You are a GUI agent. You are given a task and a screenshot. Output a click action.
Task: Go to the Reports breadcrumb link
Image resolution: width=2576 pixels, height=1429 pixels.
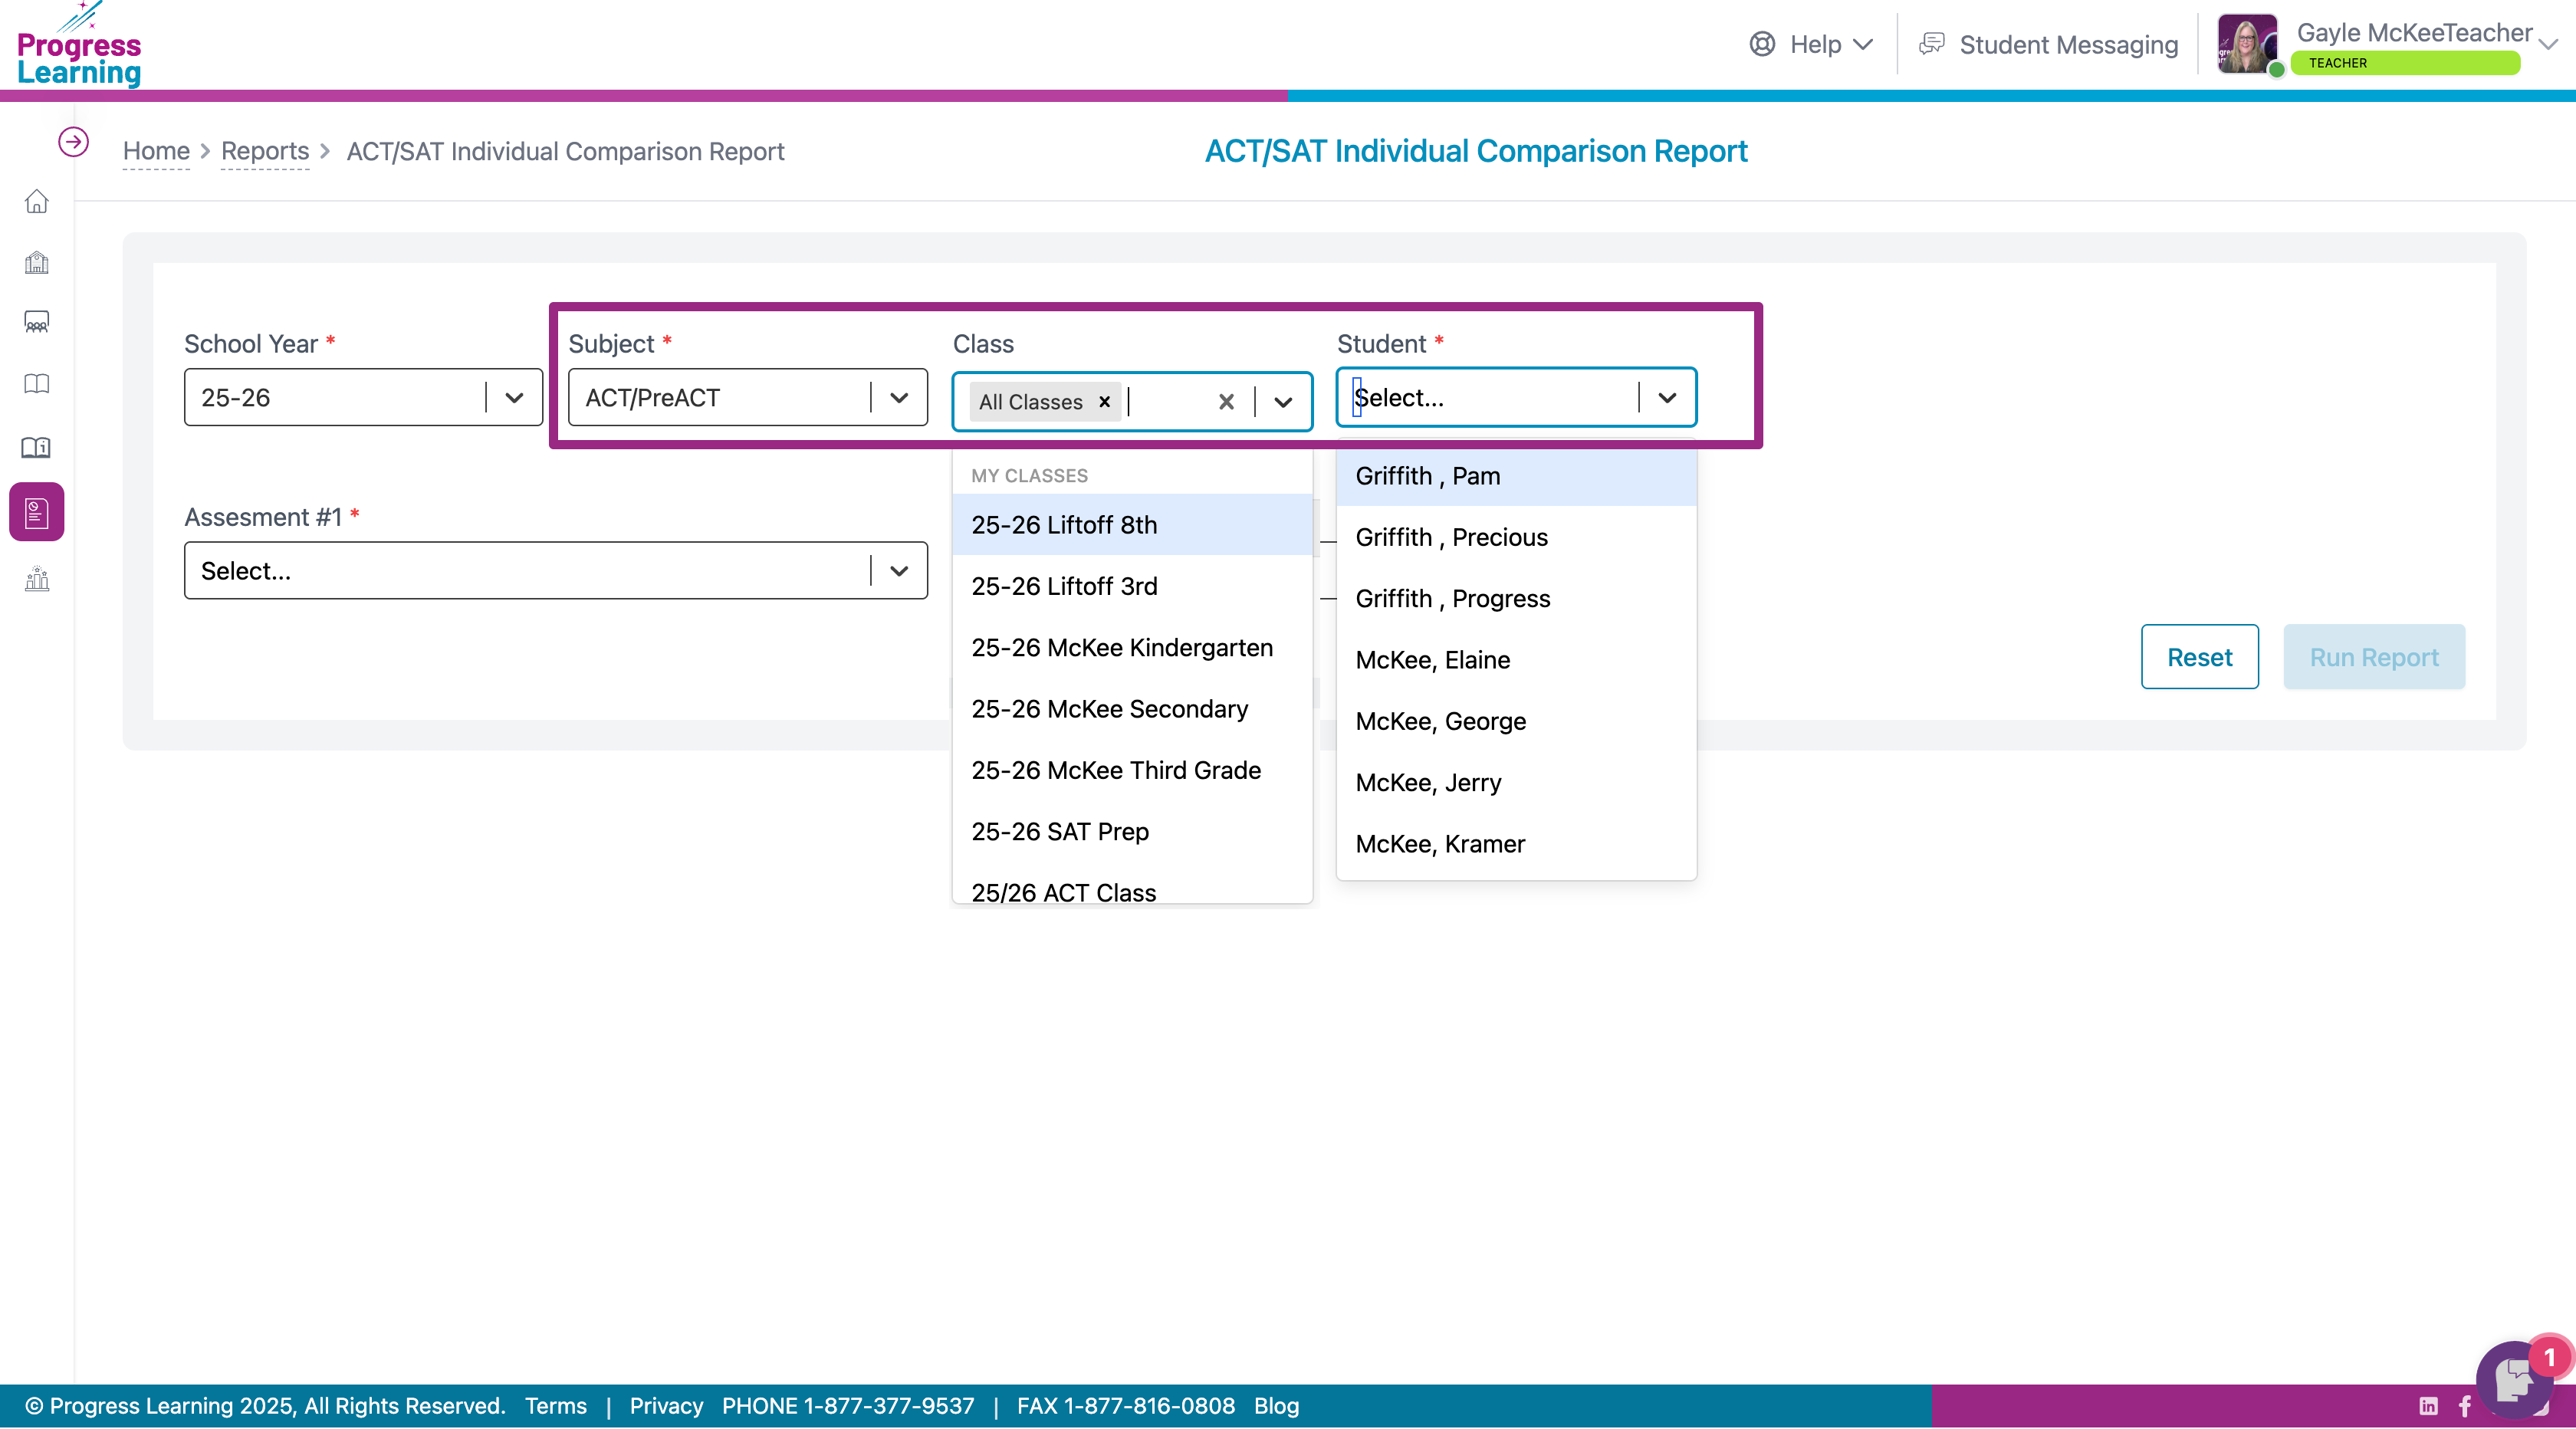click(264, 151)
